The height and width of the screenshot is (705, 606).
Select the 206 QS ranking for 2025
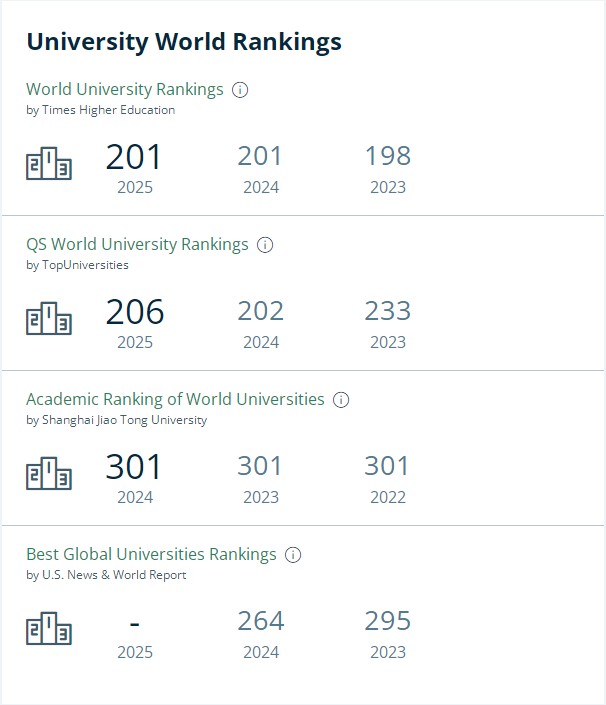coord(135,312)
